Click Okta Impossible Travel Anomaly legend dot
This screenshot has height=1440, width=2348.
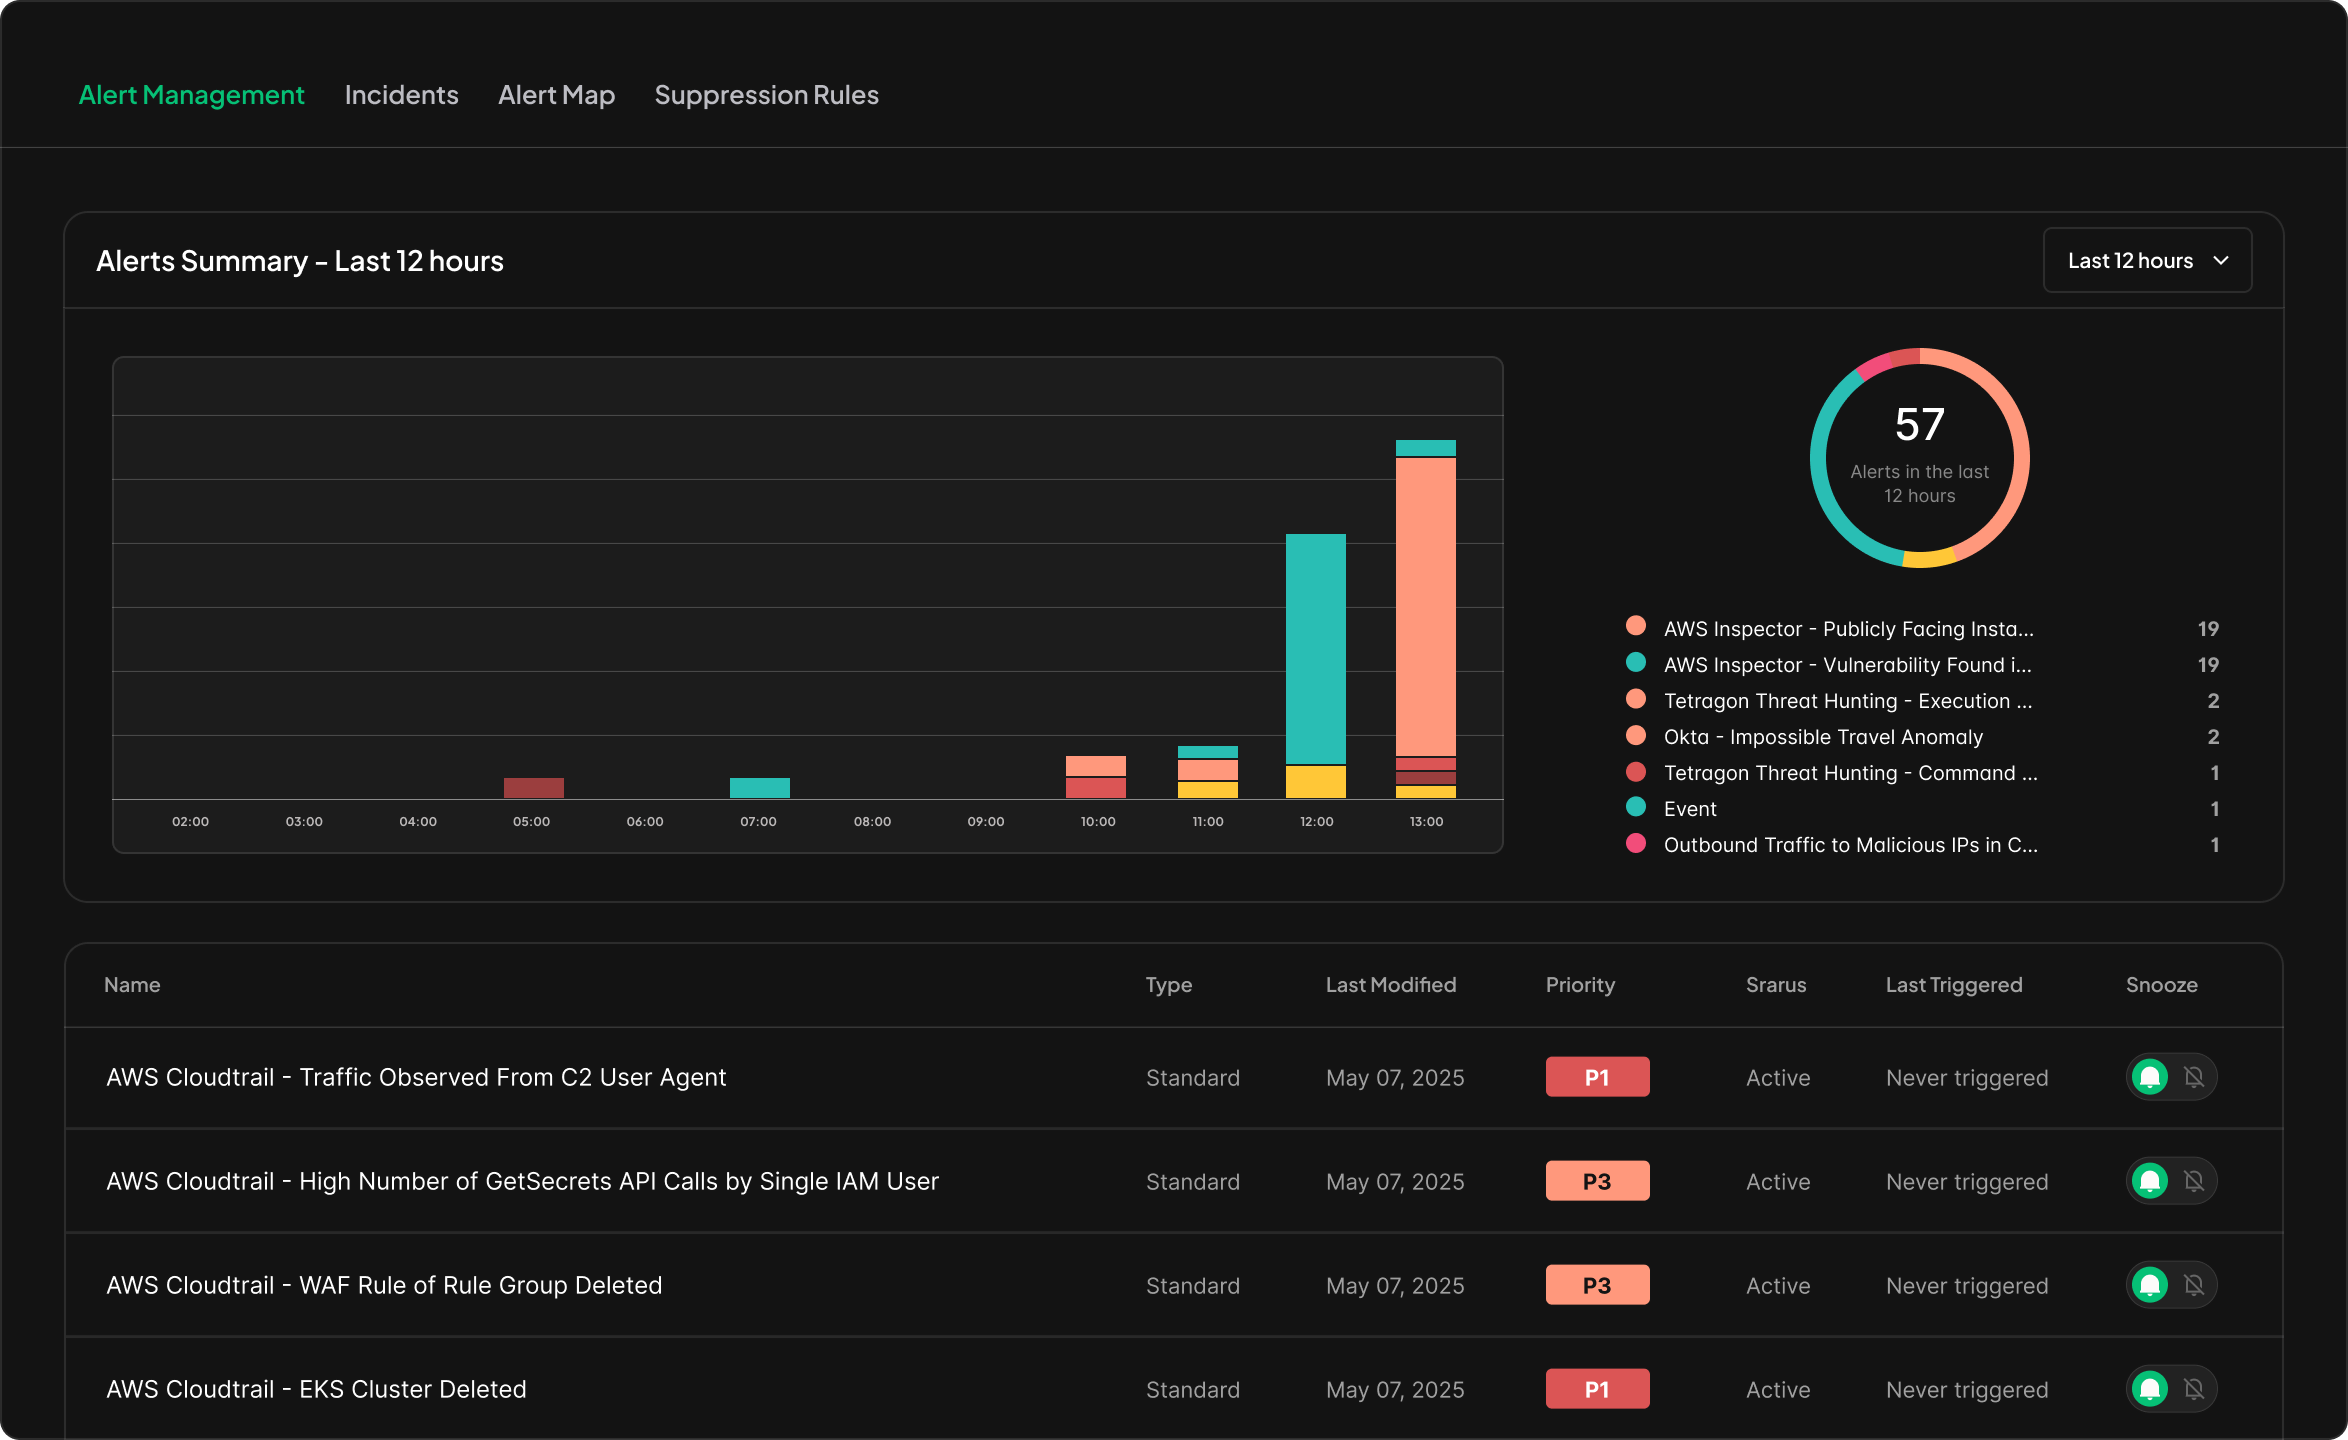[1636, 736]
